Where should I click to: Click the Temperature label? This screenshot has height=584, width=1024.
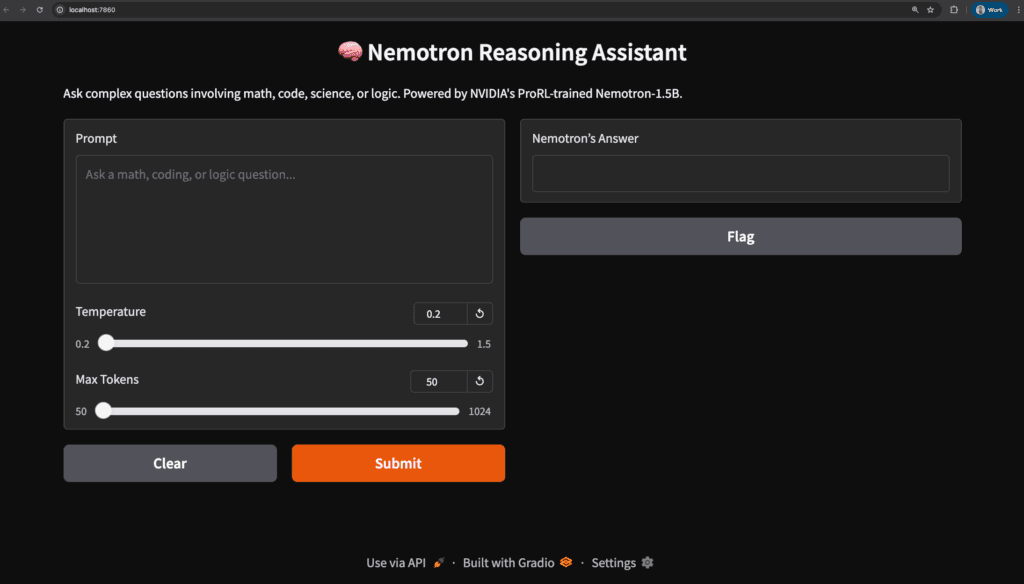(x=110, y=312)
